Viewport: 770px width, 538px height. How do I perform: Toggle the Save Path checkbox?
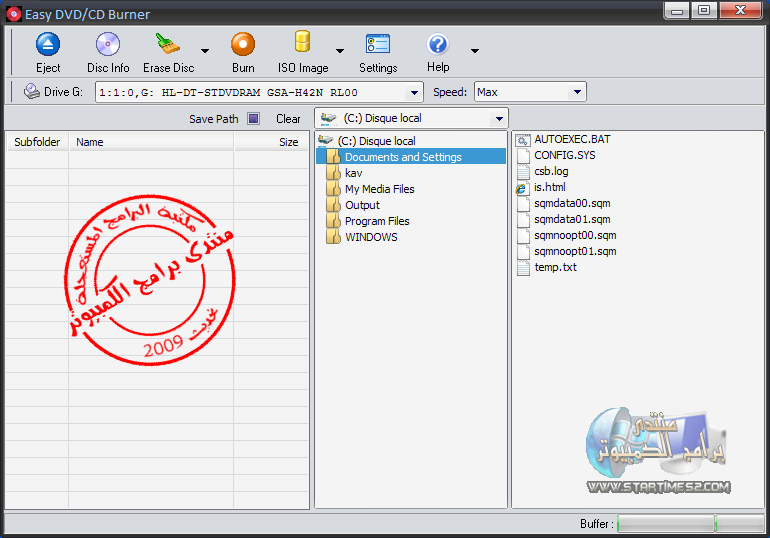point(253,118)
